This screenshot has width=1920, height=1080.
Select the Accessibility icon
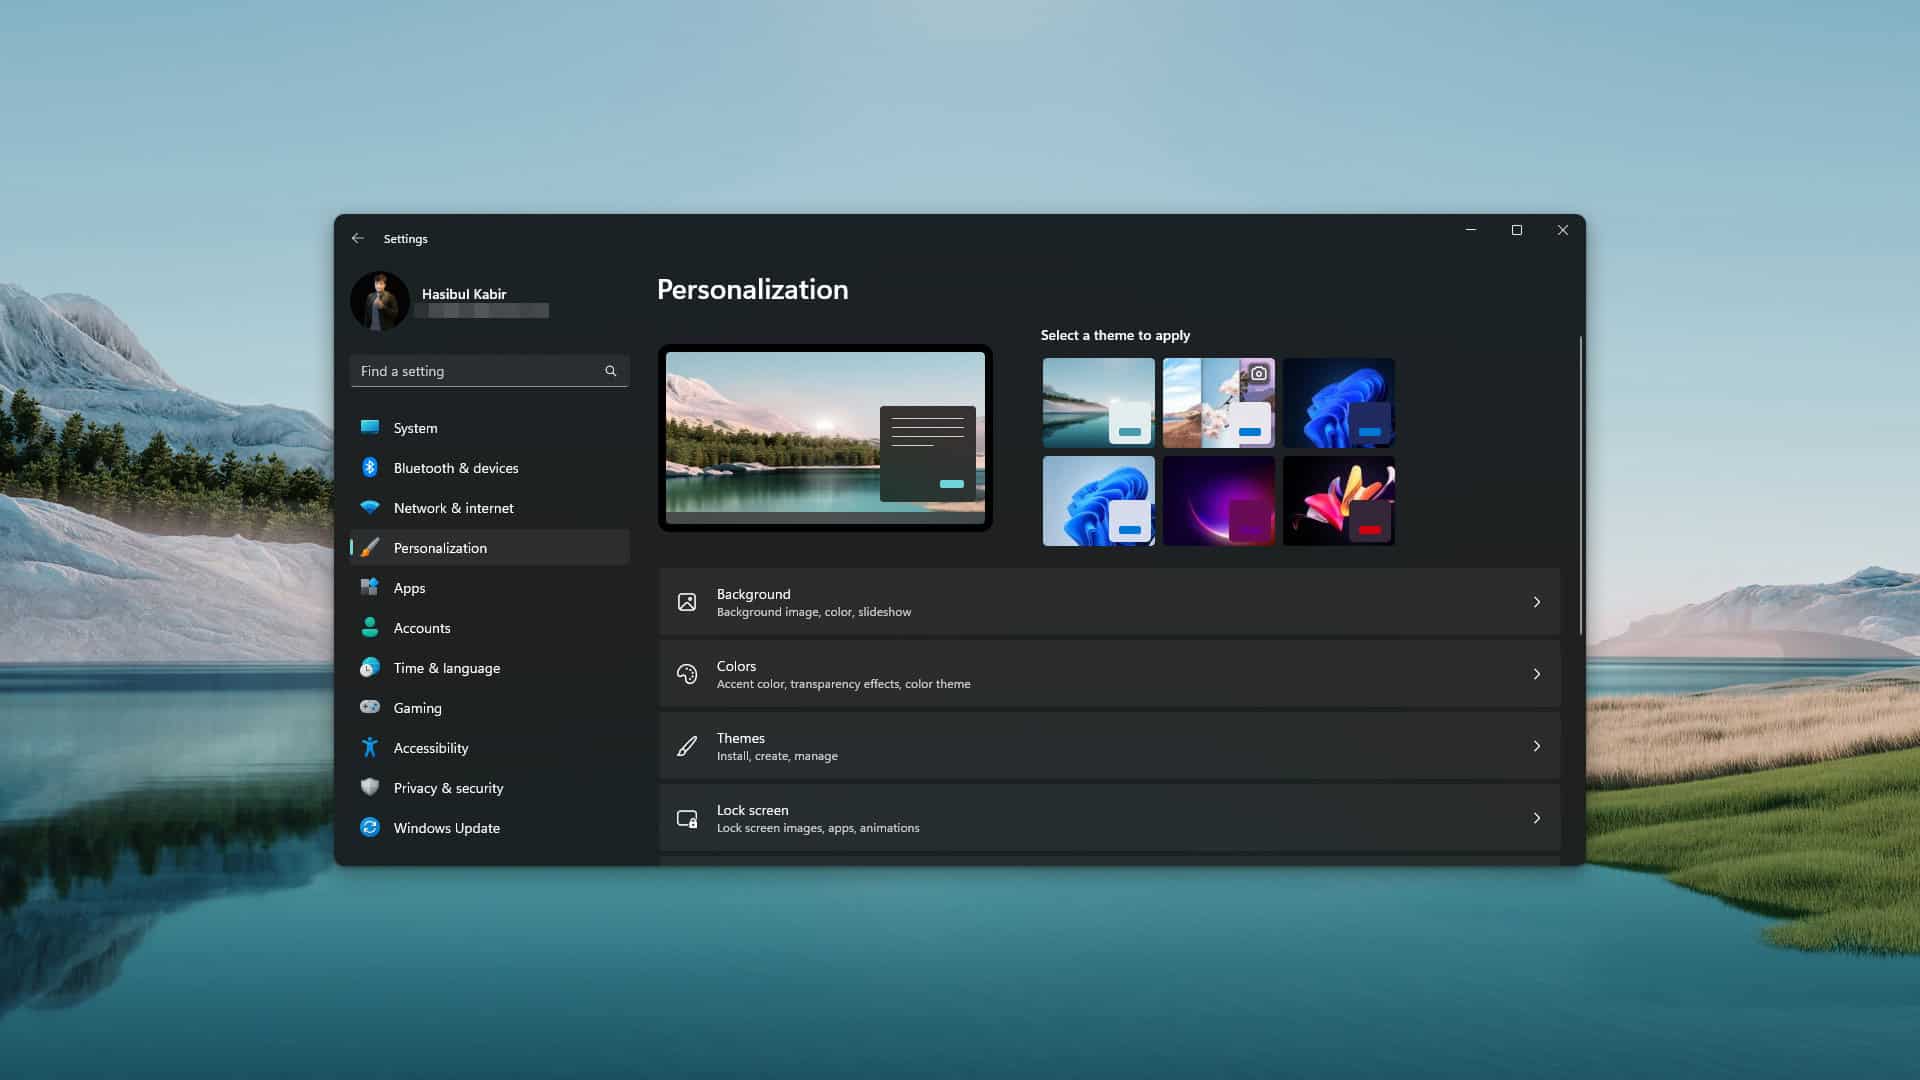[370, 747]
